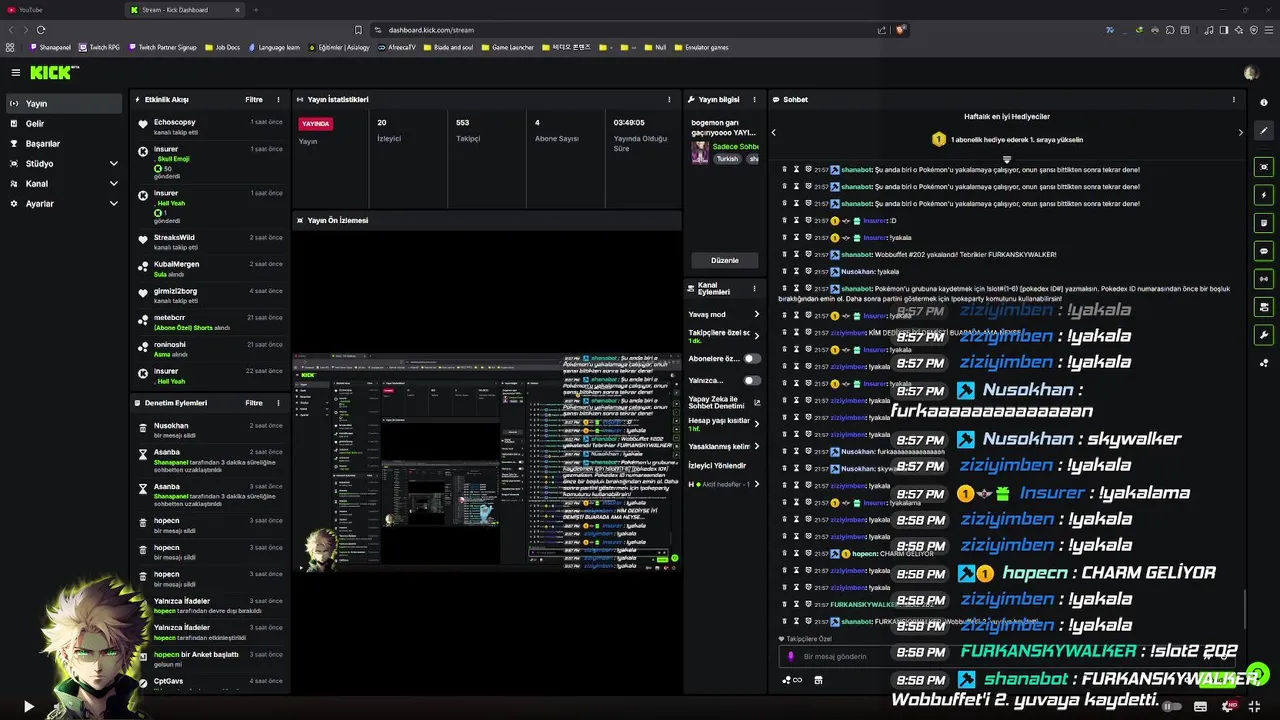Expand Aktif hedefler row
This screenshot has width=1280, height=720.
[756, 484]
